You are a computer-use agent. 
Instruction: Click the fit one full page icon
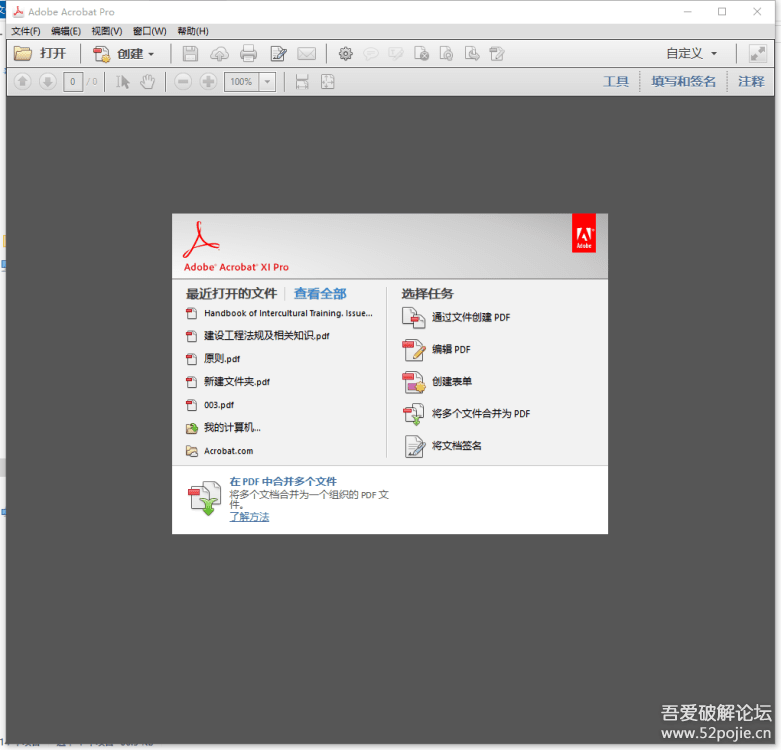click(327, 82)
